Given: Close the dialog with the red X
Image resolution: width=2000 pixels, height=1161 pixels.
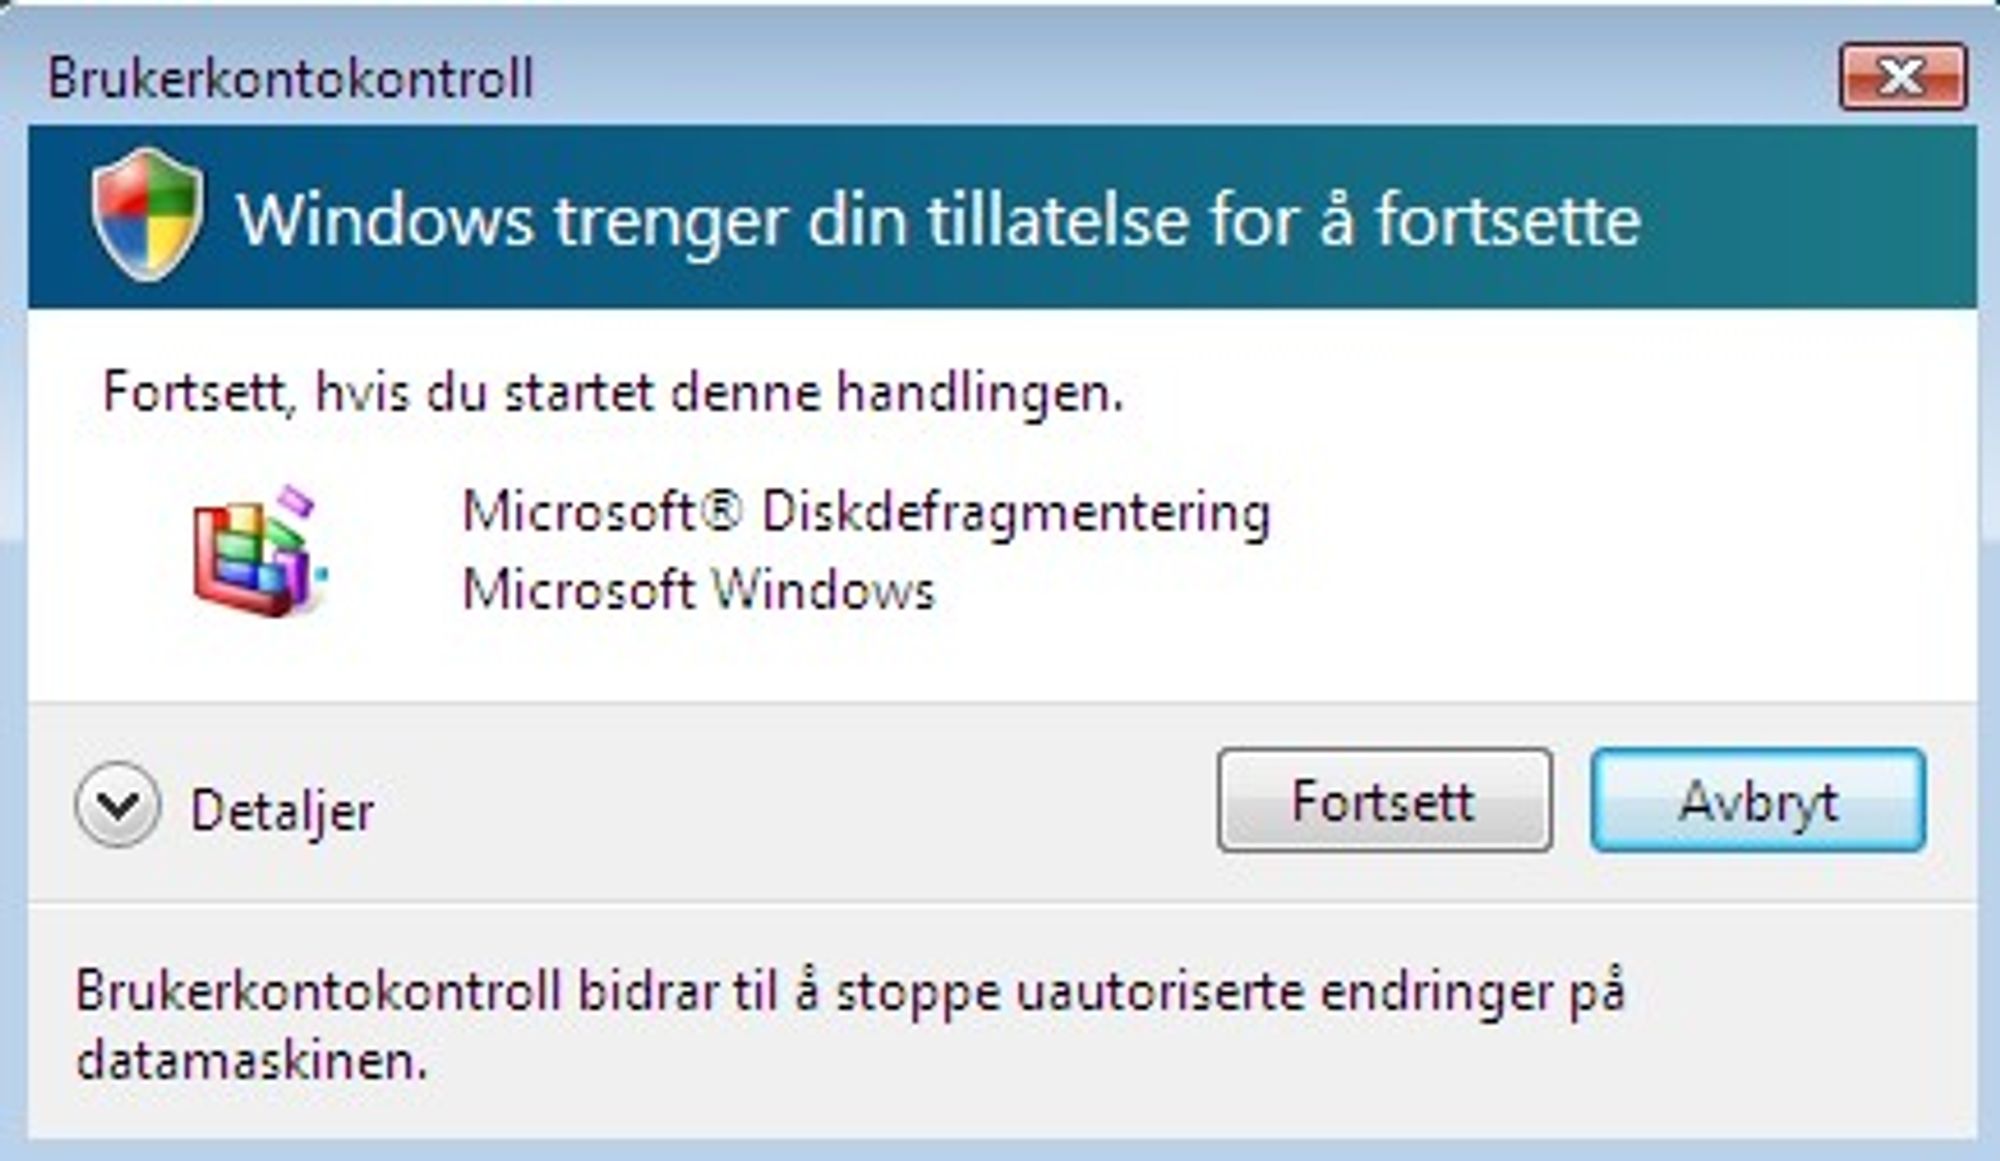Looking at the screenshot, I should tap(1903, 76).
